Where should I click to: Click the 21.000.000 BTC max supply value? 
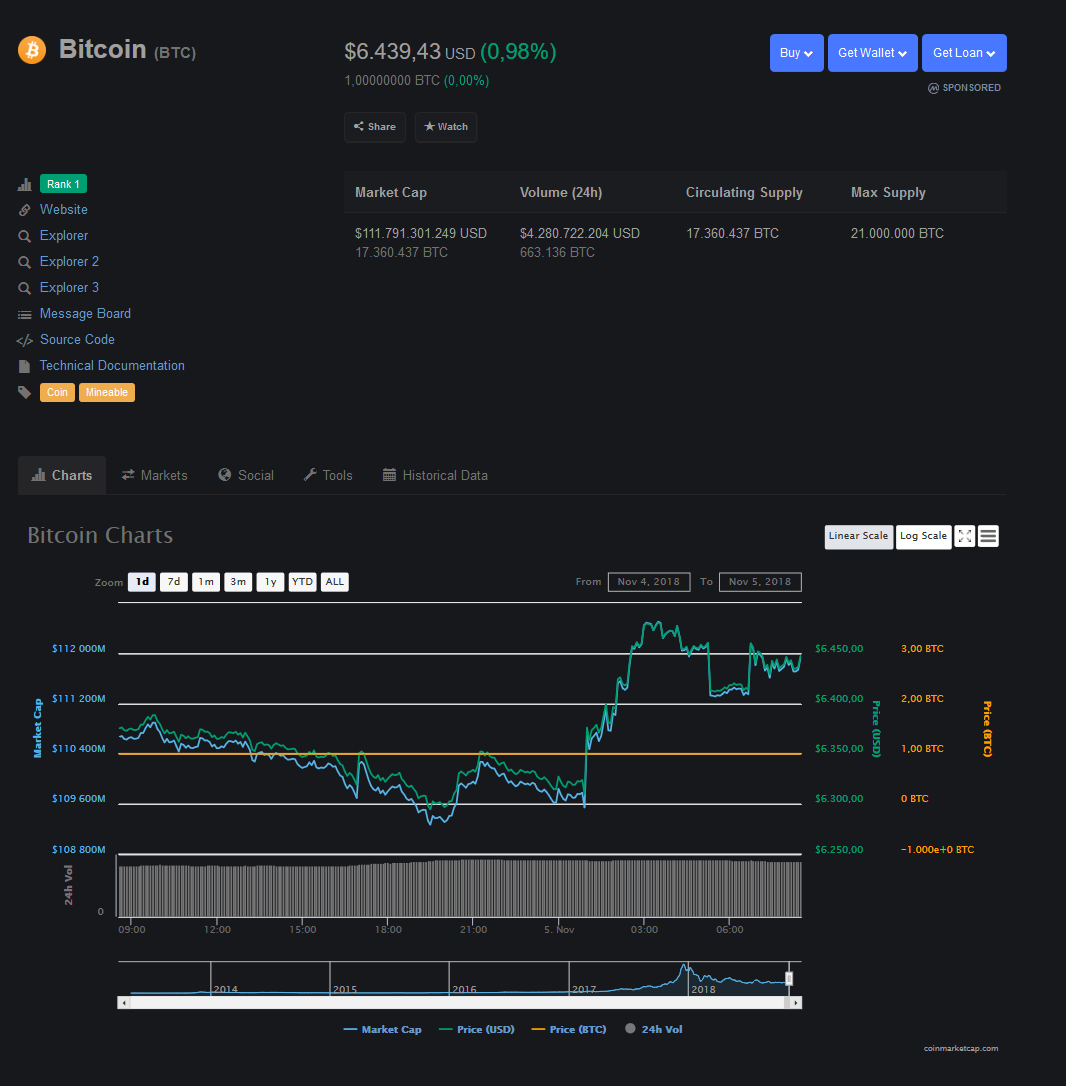click(x=897, y=233)
